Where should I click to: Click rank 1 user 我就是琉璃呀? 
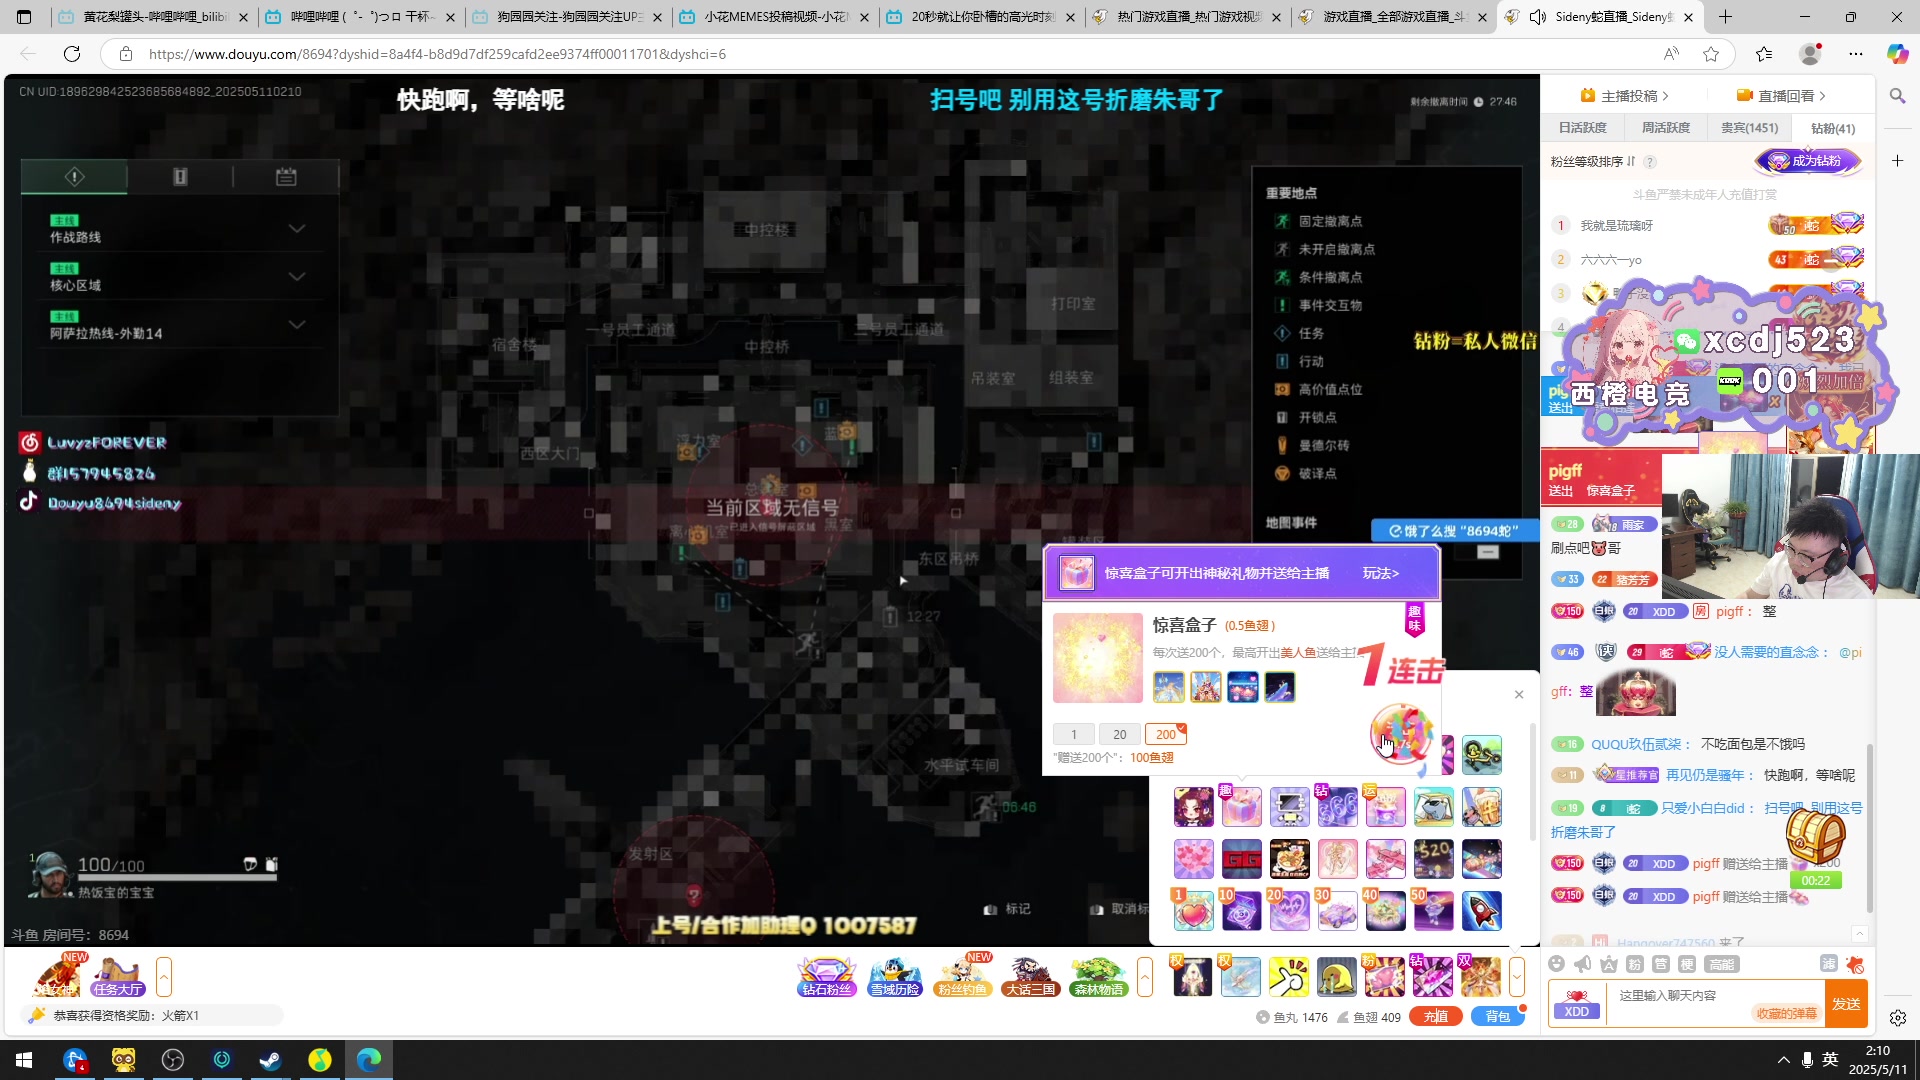[x=1617, y=226]
